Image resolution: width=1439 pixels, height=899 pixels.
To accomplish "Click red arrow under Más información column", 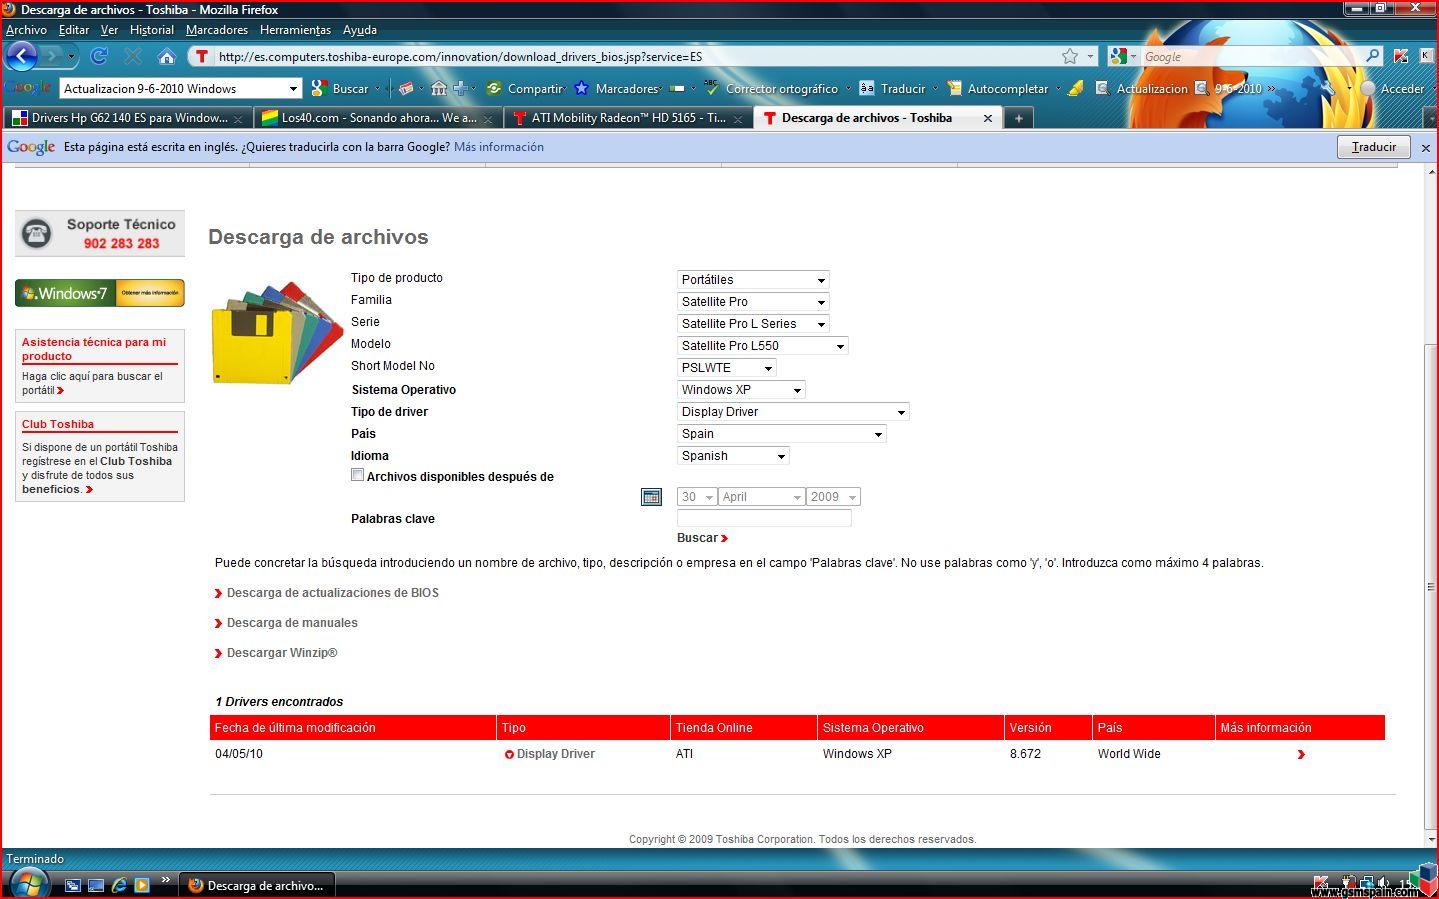I will [1301, 754].
